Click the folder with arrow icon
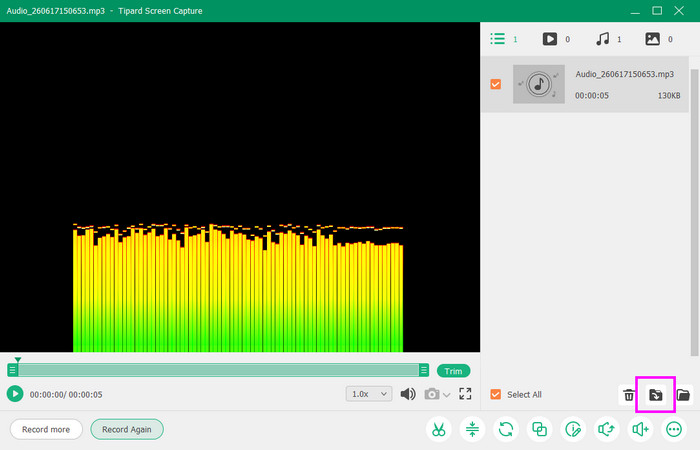Screen dimensions: 700x450 (655, 395)
